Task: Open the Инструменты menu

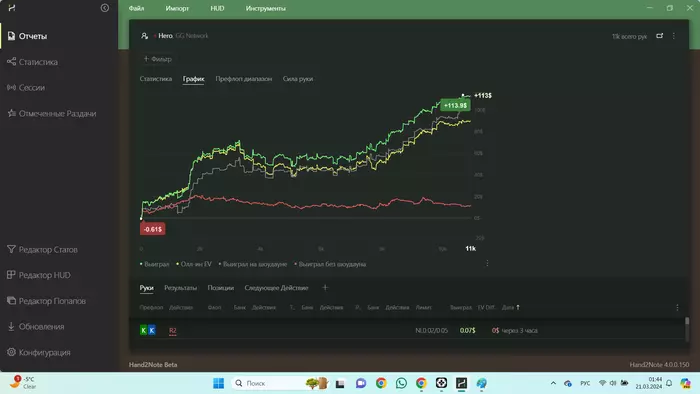Action: (266, 8)
